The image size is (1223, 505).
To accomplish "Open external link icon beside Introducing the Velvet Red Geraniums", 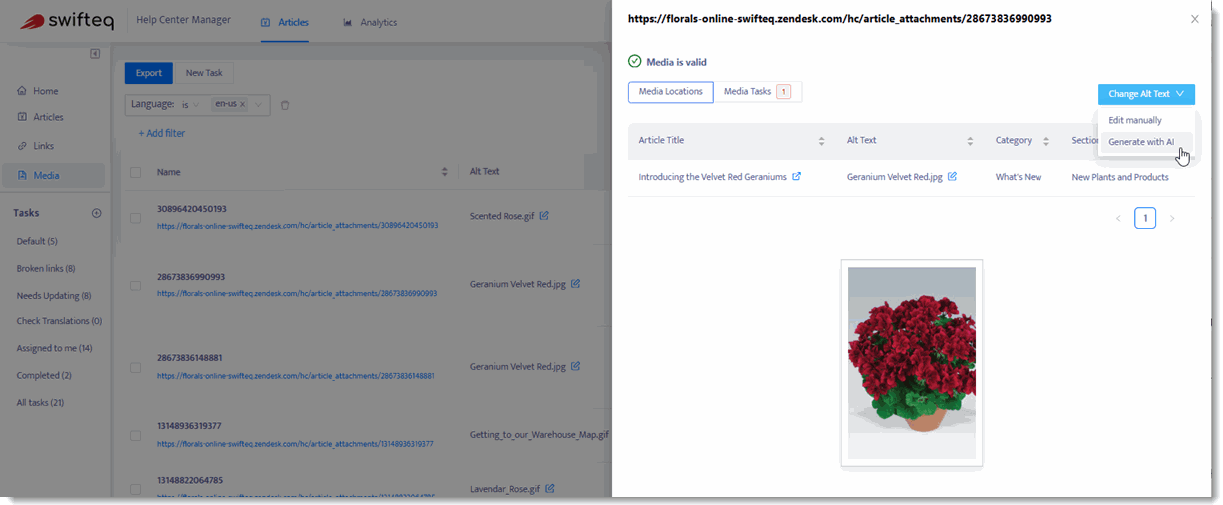I will pyautogui.click(x=797, y=177).
